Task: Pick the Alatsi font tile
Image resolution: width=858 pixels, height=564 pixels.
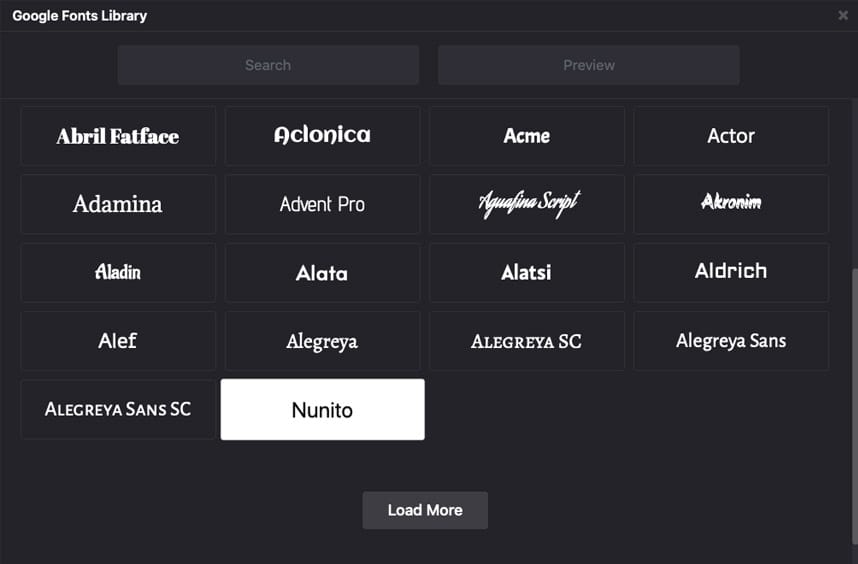Action: [x=527, y=272]
